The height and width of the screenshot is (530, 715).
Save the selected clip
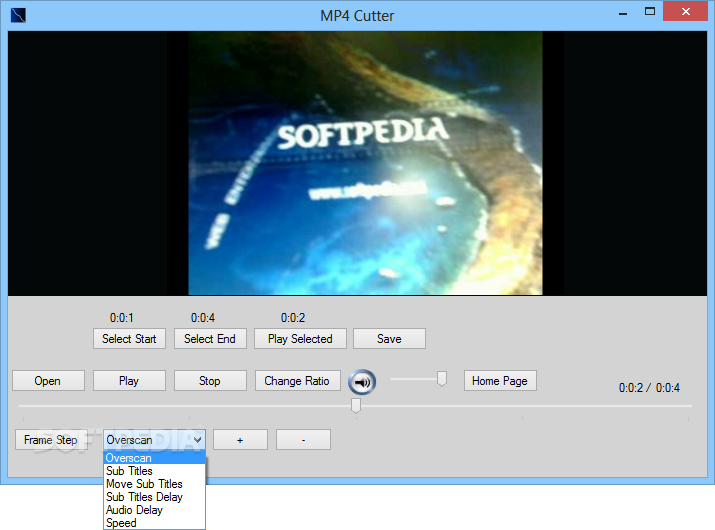coord(389,339)
